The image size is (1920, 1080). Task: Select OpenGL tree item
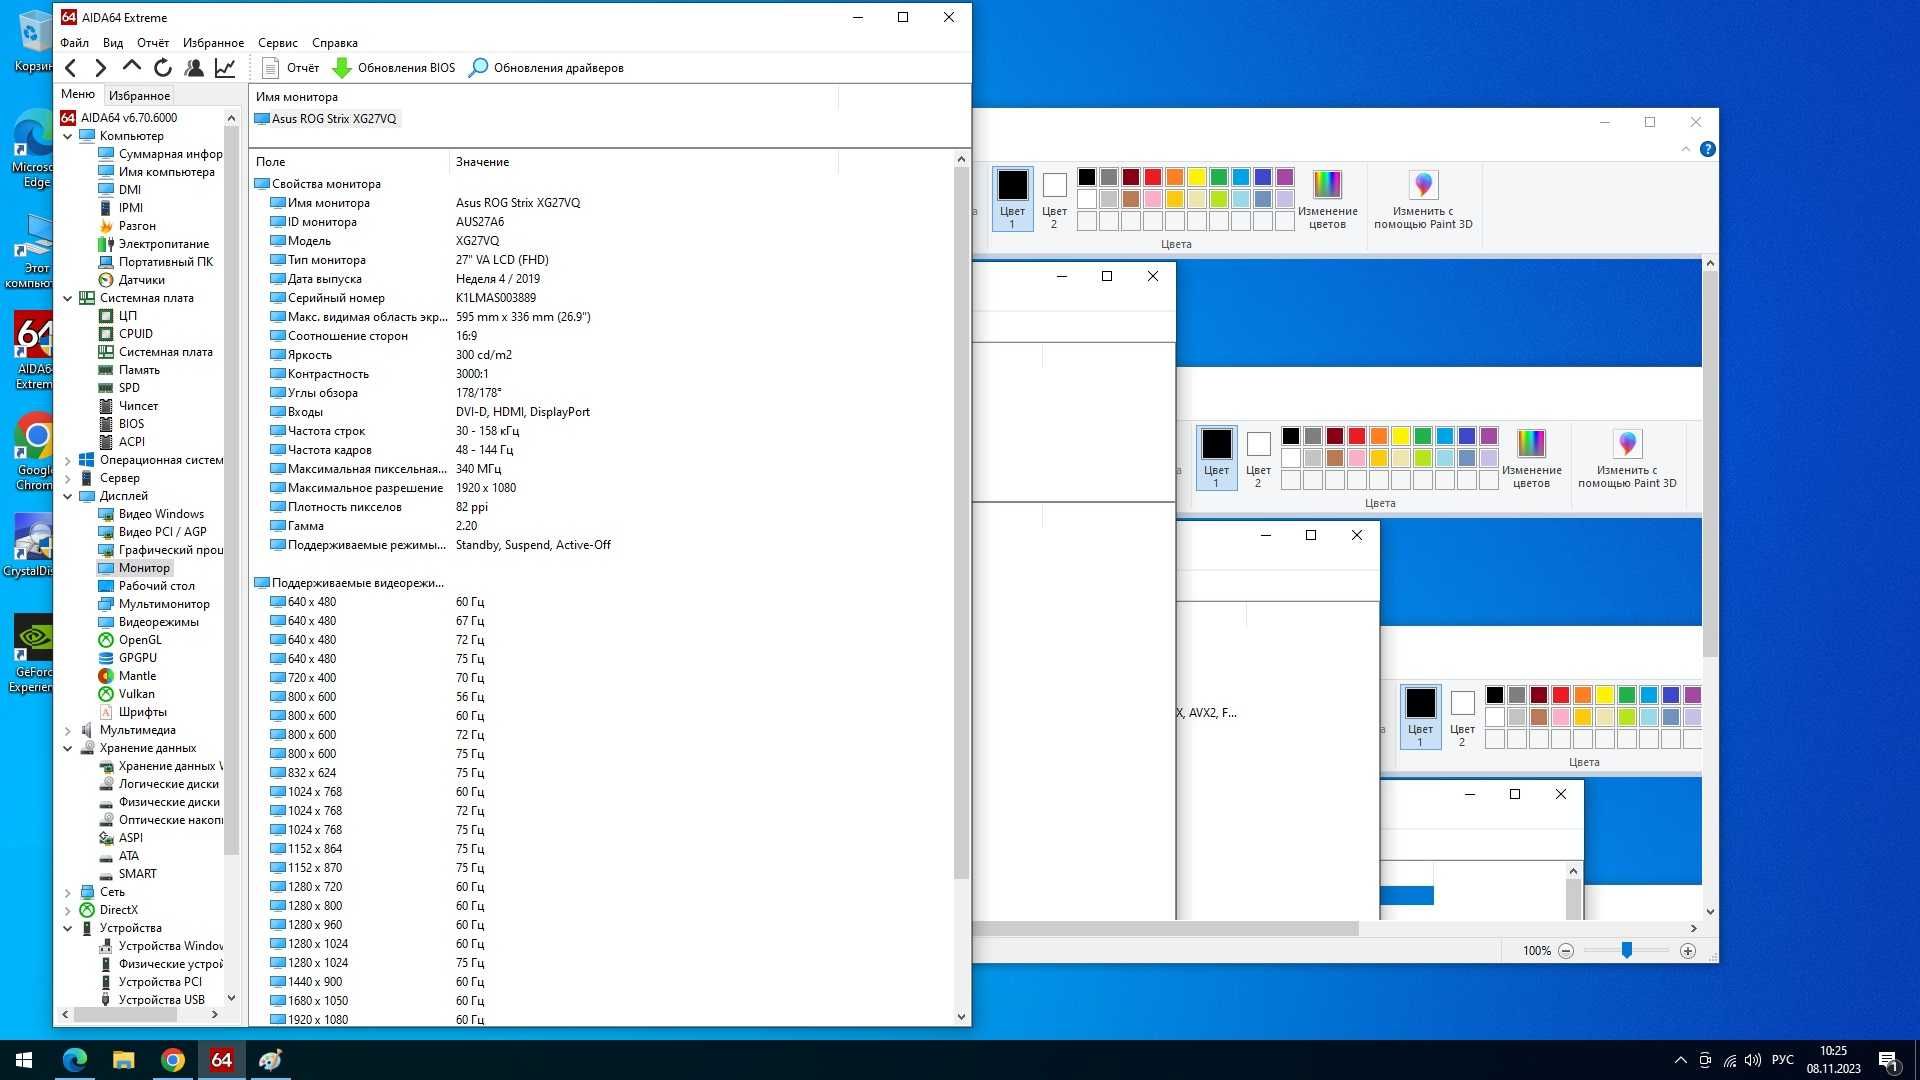point(139,640)
